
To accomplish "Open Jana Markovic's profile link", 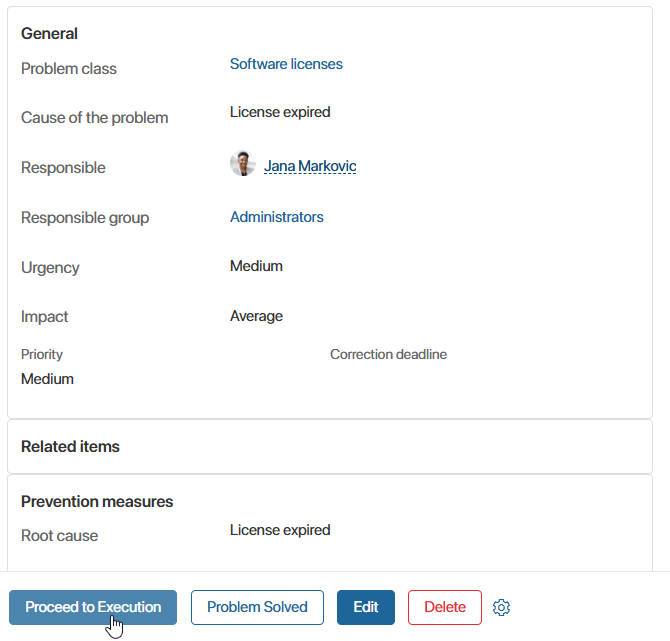I will [310, 166].
